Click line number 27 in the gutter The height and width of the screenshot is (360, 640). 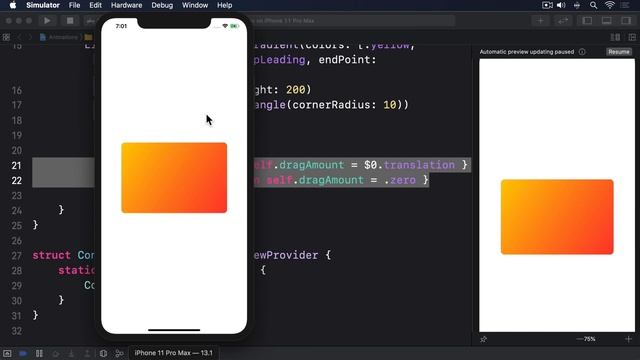click(16, 256)
